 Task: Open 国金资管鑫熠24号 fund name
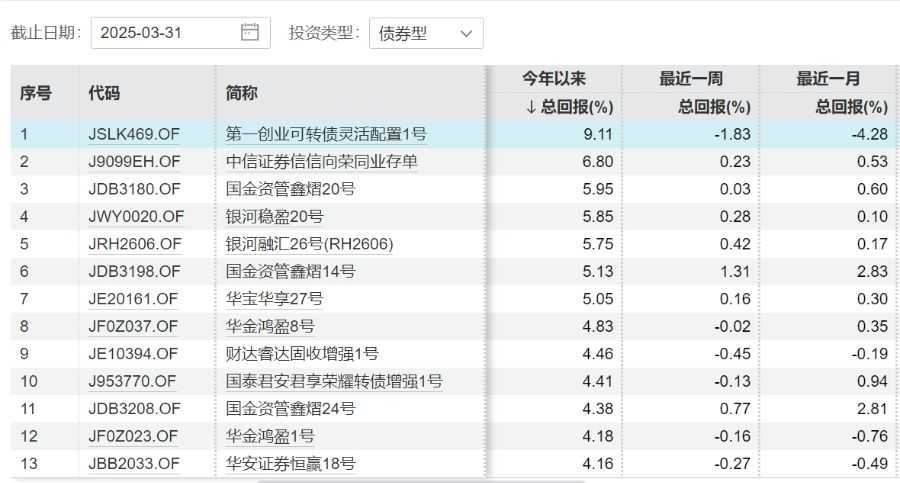pyautogui.click(x=290, y=409)
